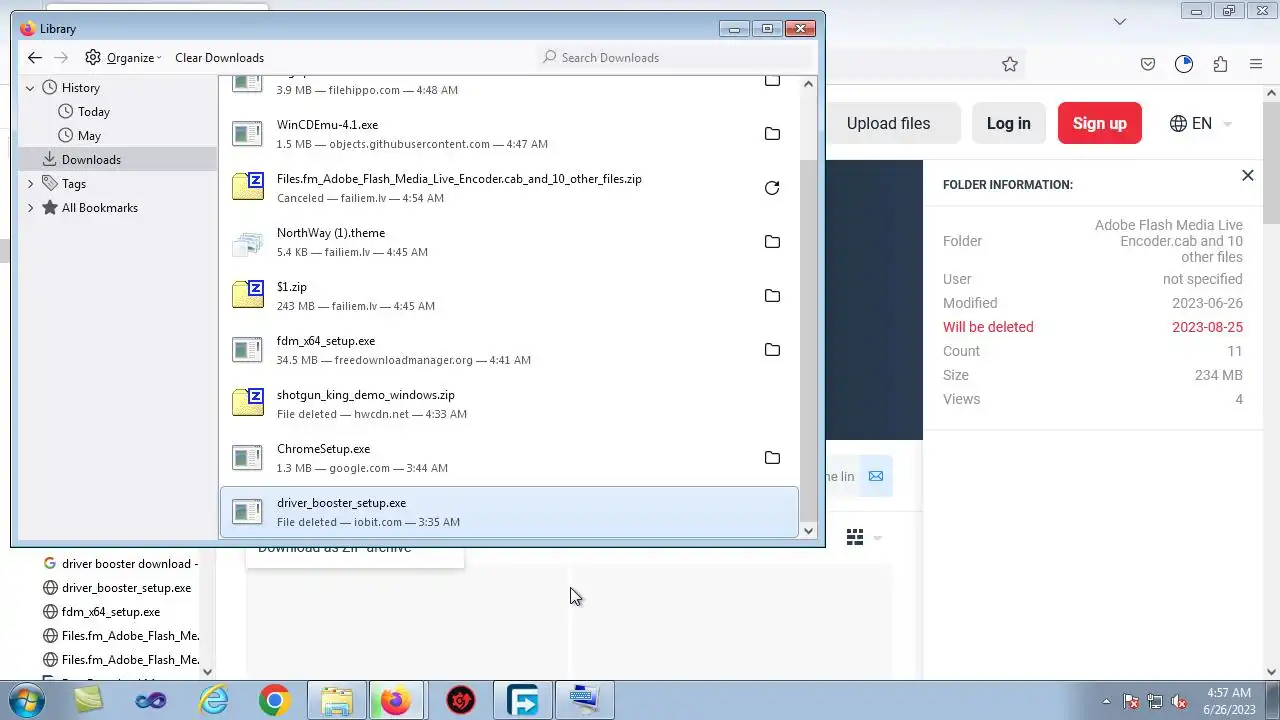Viewport: 1280px width, 720px height.
Task: Open the EN language dropdown
Action: pyautogui.click(x=1201, y=124)
